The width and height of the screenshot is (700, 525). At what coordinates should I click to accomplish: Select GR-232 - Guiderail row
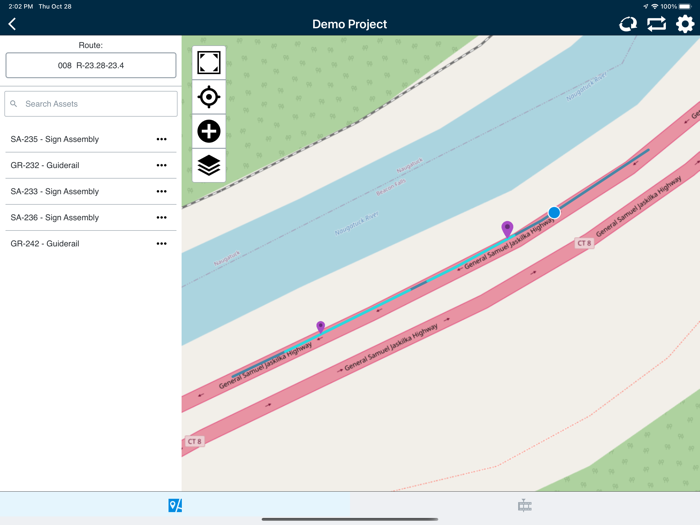click(91, 165)
